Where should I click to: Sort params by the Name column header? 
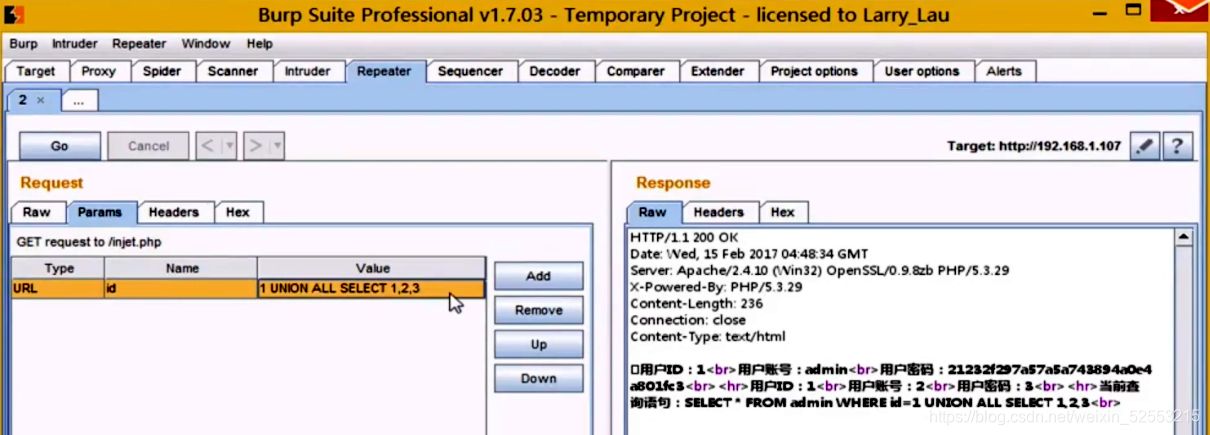point(182,268)
